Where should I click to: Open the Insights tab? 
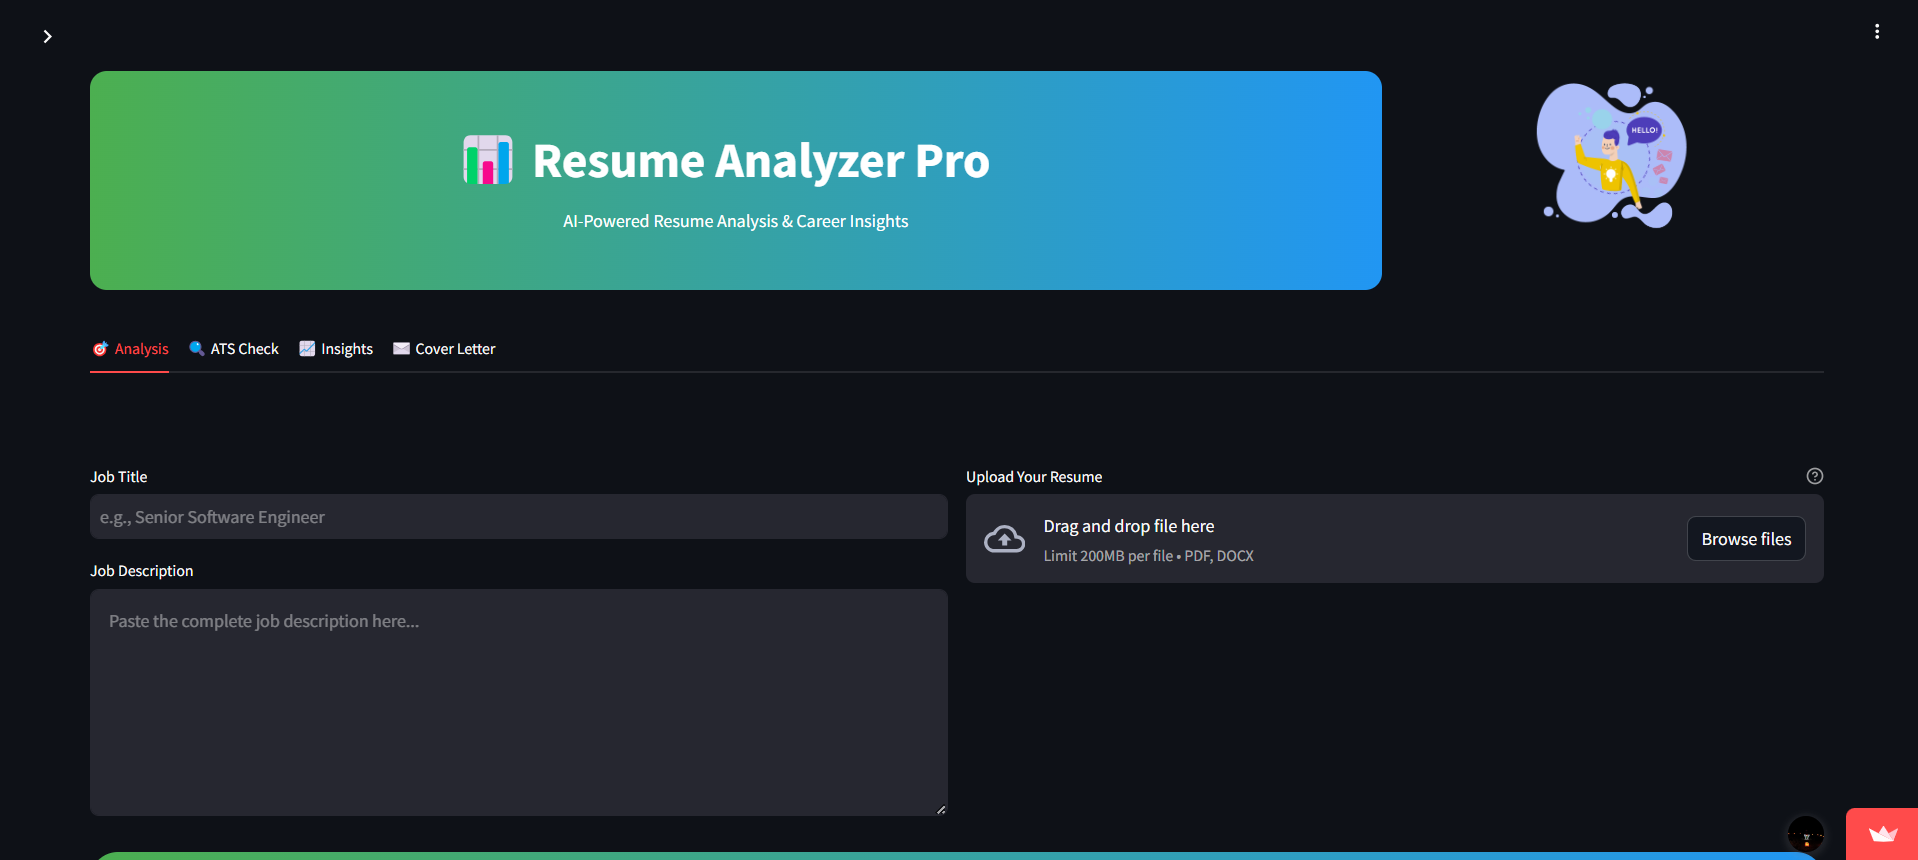336,349
